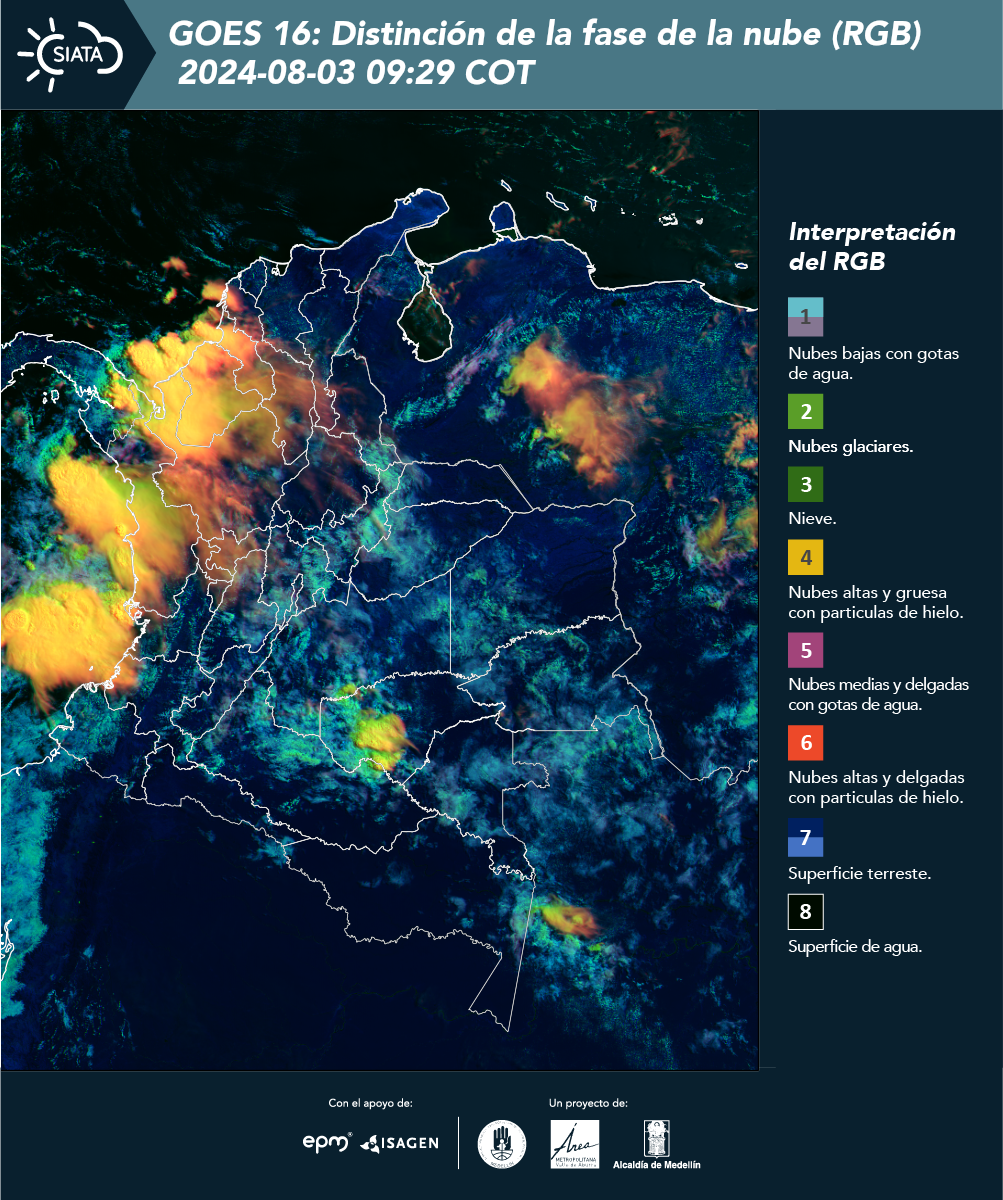
Task: Click the Alcaldía de Medellín logo
Action: click(656, 1144)
